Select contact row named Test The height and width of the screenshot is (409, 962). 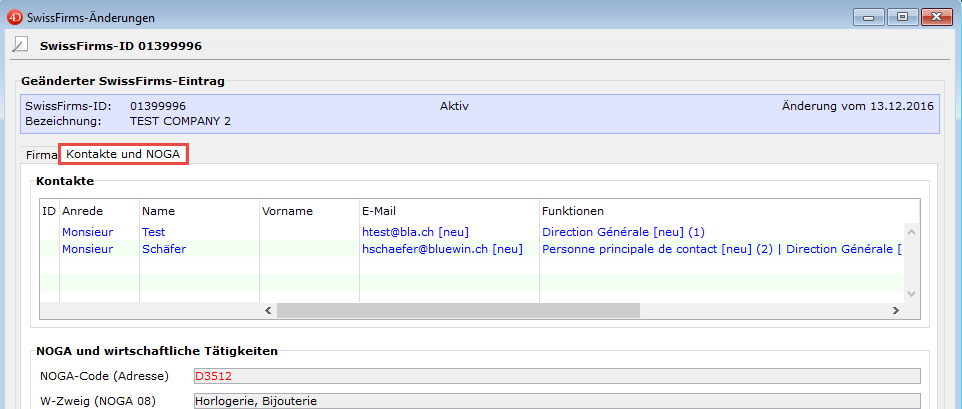[x=153, y=232]
